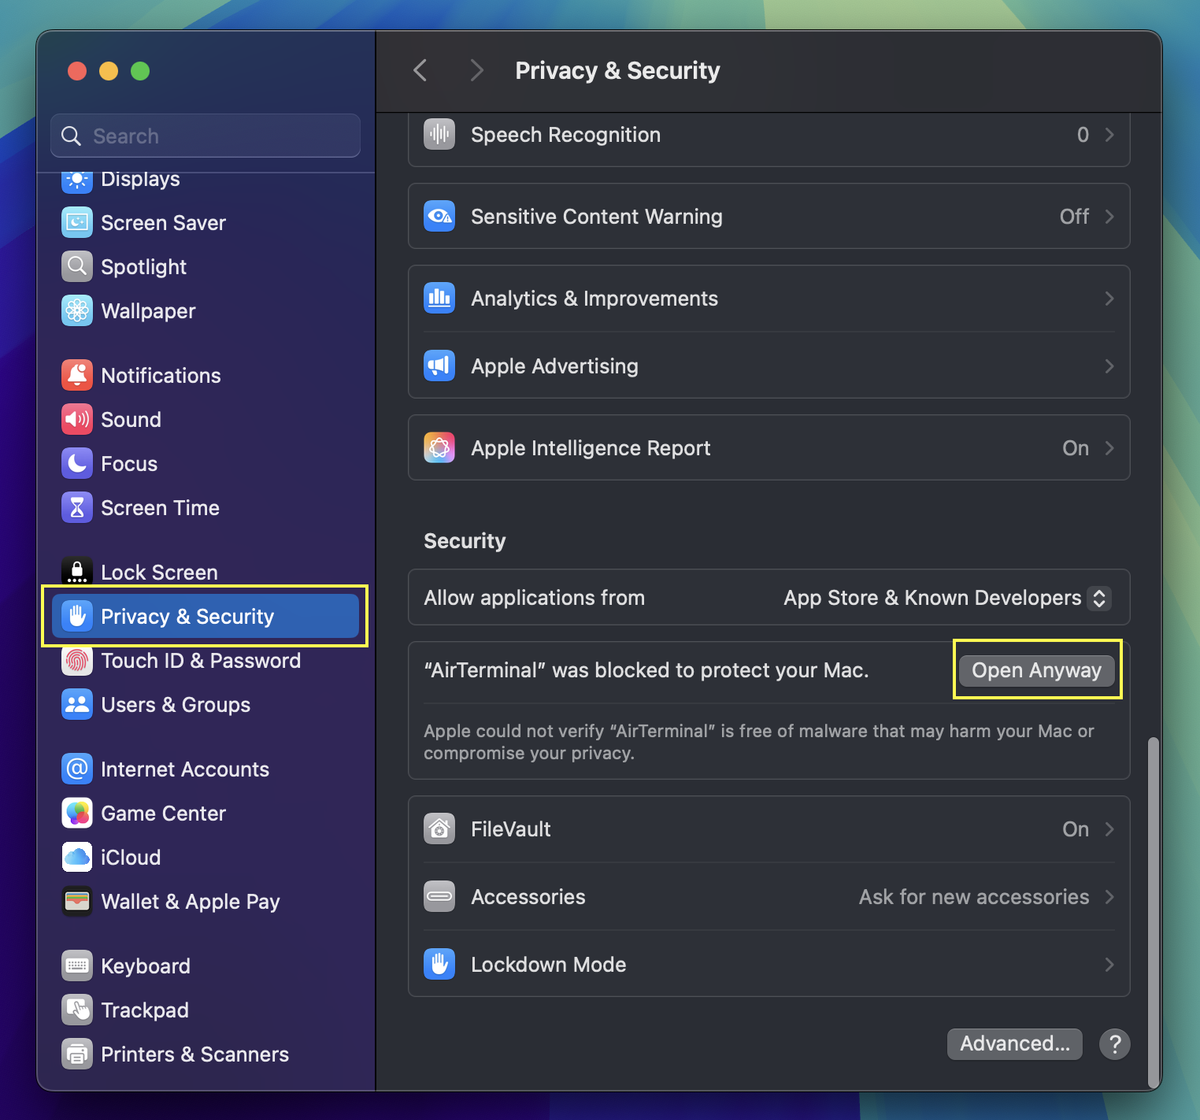Expand Analytics & Improvements chevron
1200x1120 pixels.
1109,299
